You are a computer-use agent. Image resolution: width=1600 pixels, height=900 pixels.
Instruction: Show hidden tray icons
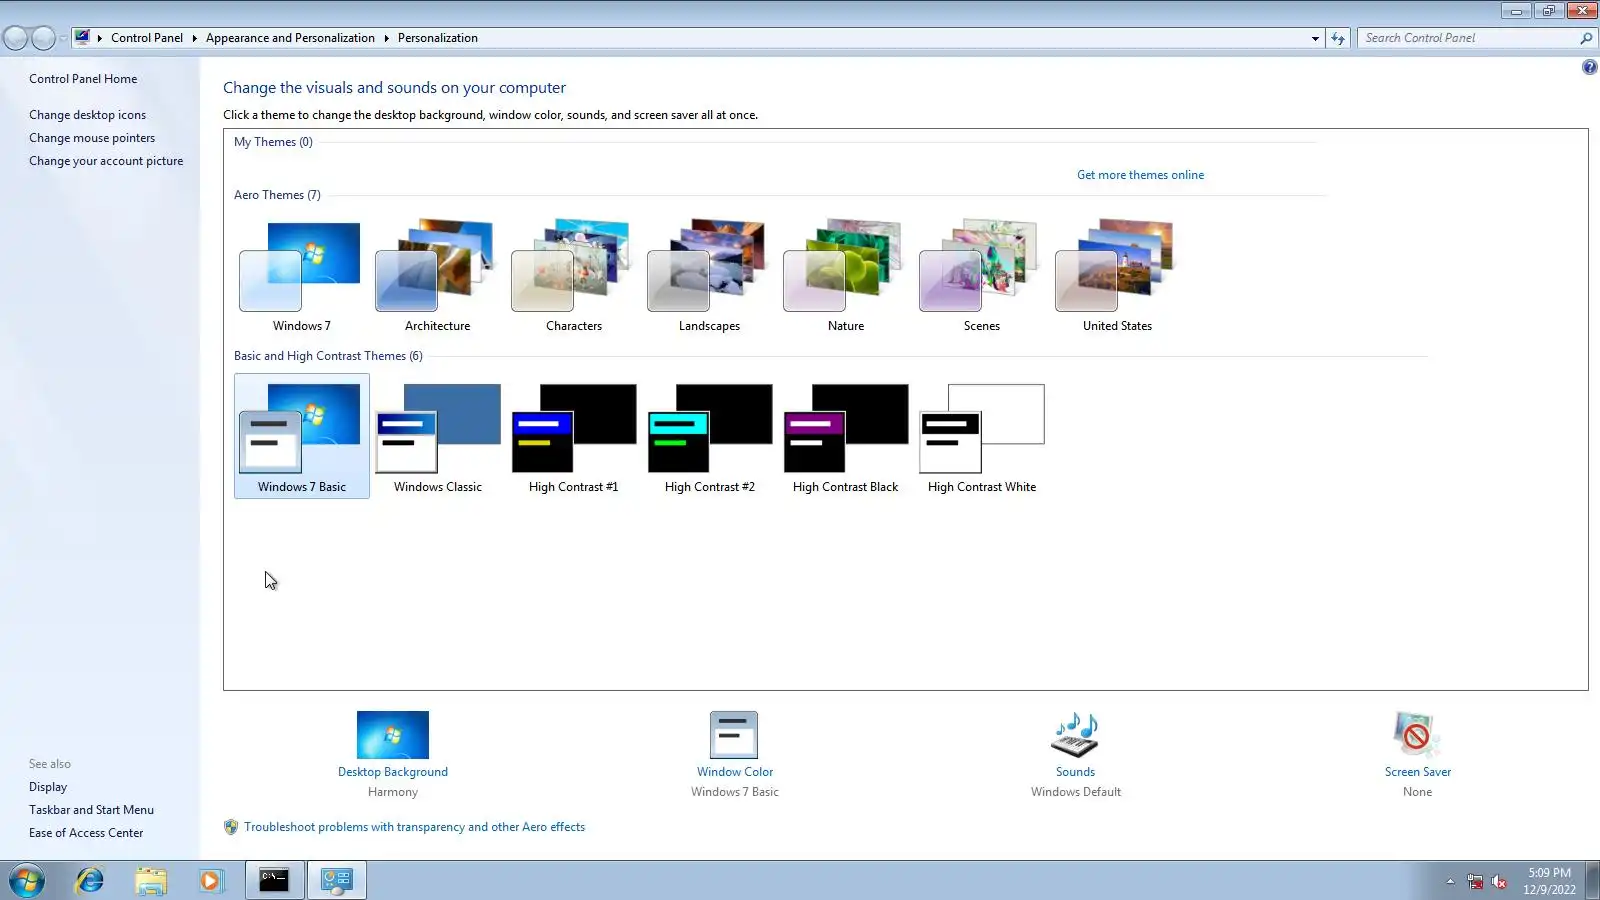coord(1450,881)
